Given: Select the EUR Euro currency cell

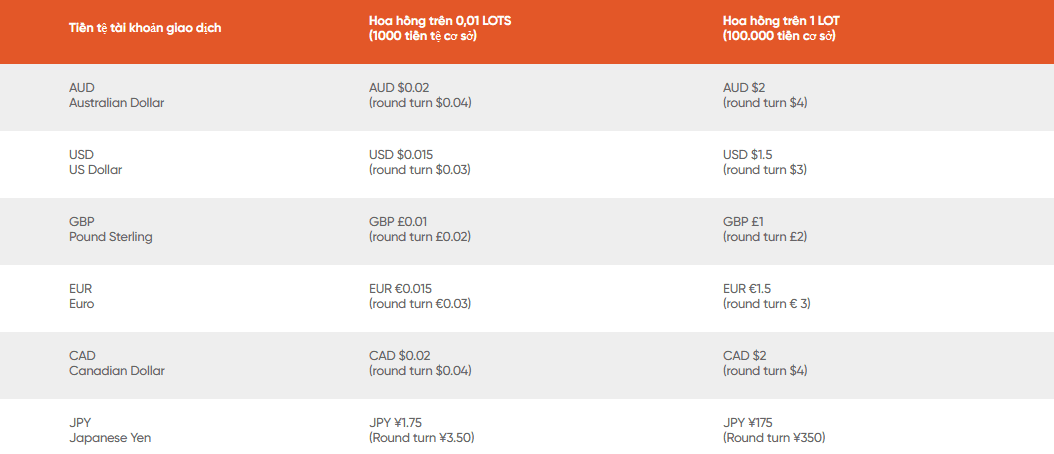Looking at the screenshot, I should click(81, 297).
